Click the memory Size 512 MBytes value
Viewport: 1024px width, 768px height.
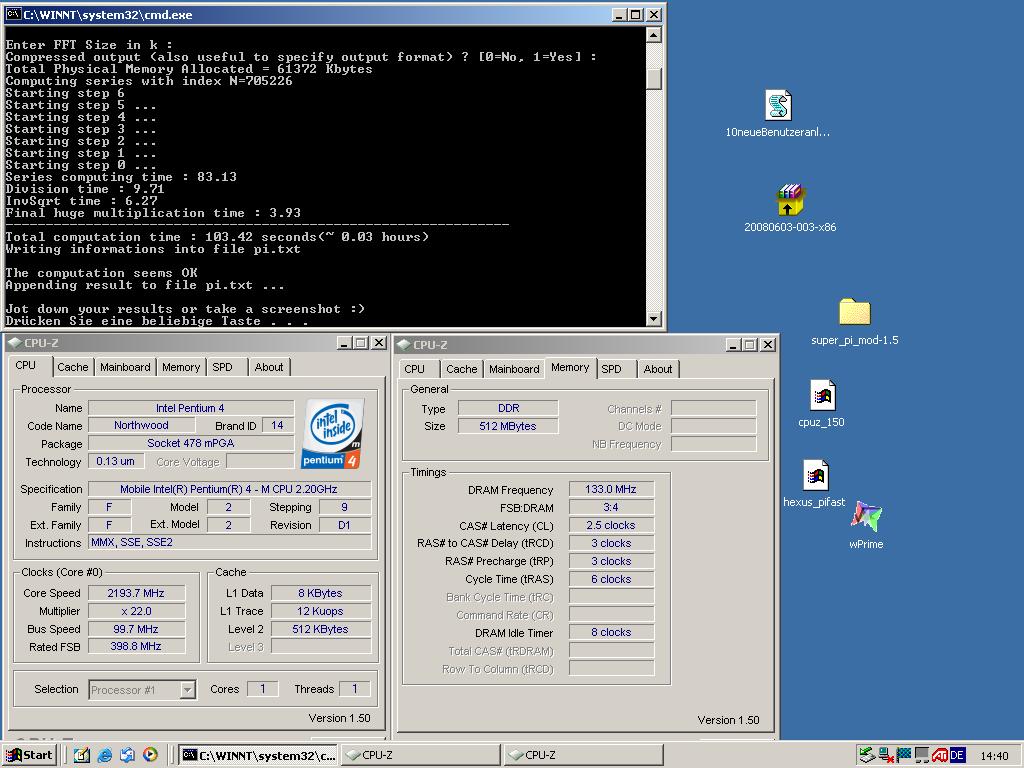coord(507,426)
